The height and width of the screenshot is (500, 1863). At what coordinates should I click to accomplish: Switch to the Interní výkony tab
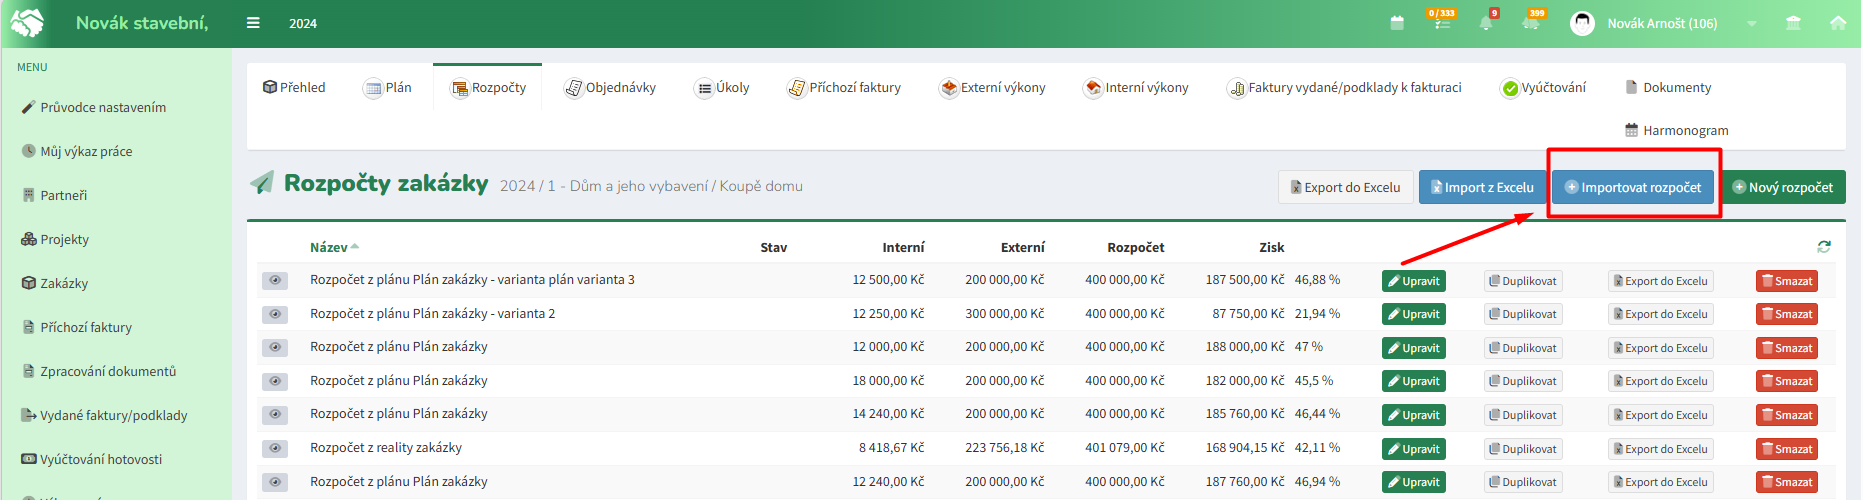(x=1136, y=87)
